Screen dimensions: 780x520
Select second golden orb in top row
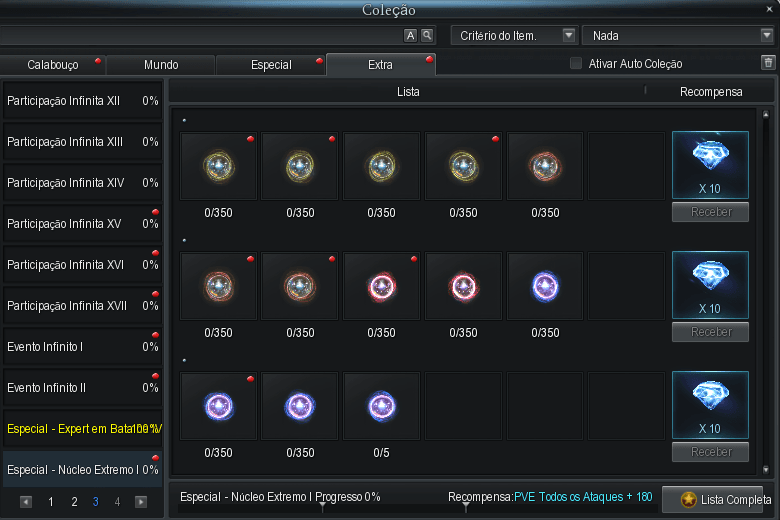[x=300, y=166]
